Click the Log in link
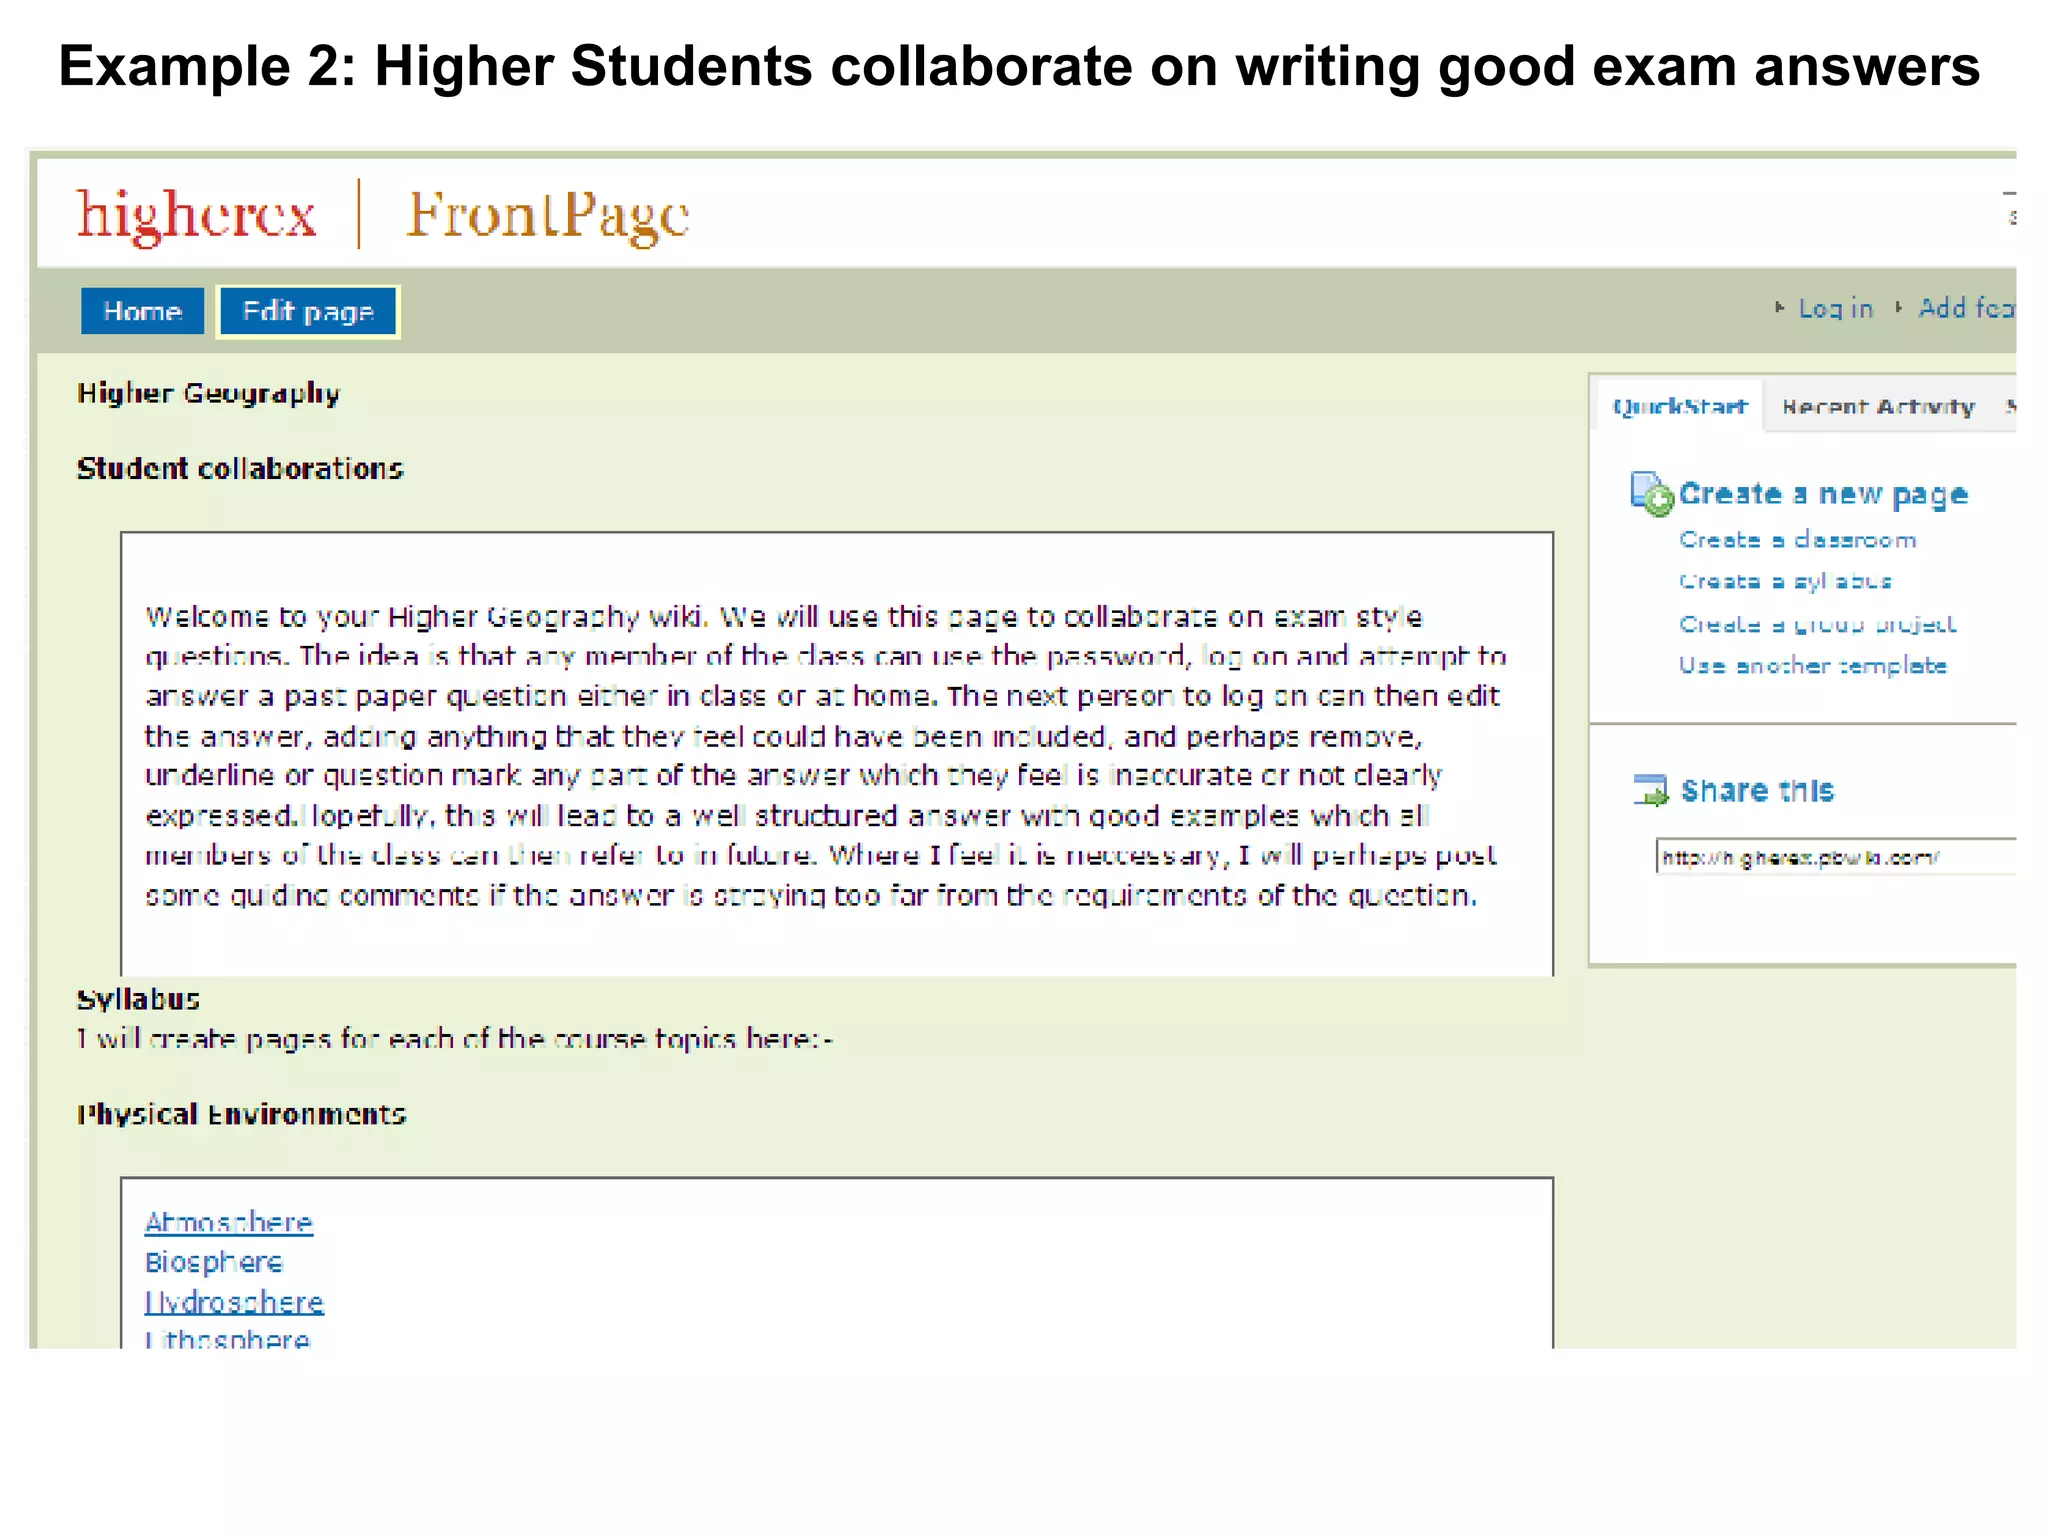 (x=1835, y=309)
